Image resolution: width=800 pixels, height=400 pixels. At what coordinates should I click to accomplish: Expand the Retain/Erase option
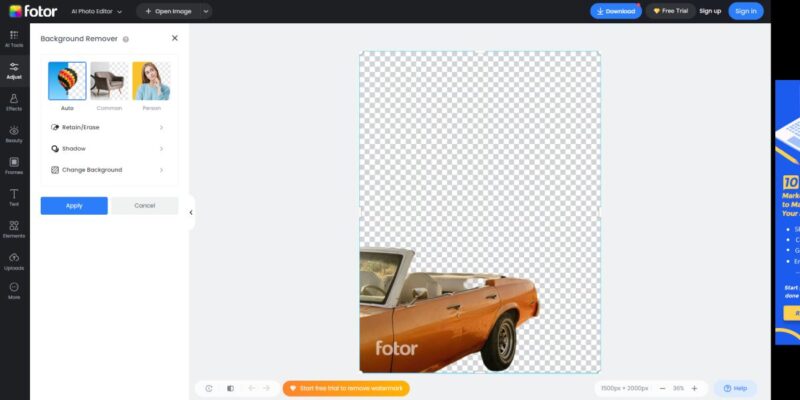108,127
